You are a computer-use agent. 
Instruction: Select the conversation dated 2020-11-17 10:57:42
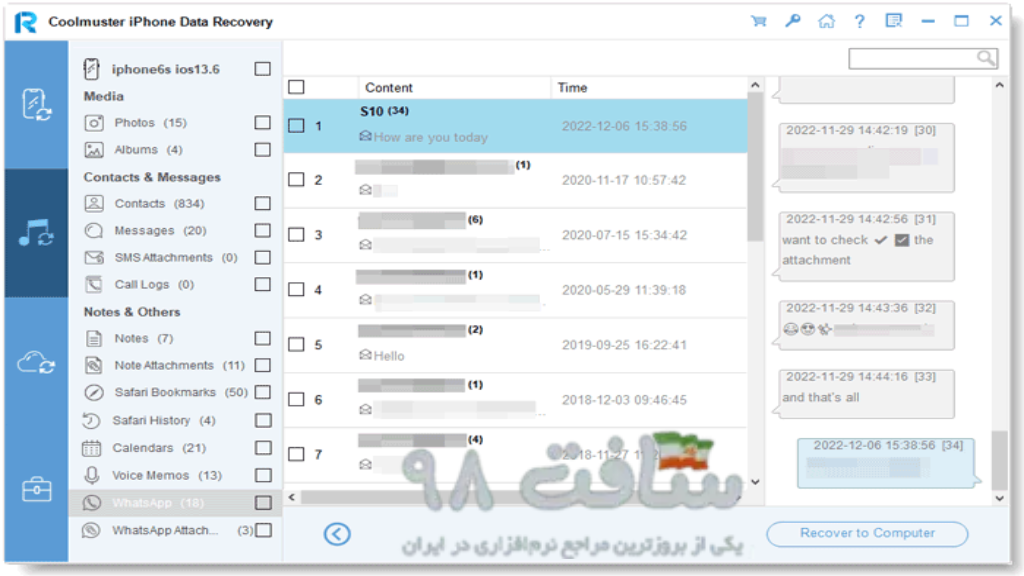coord(515,180)
